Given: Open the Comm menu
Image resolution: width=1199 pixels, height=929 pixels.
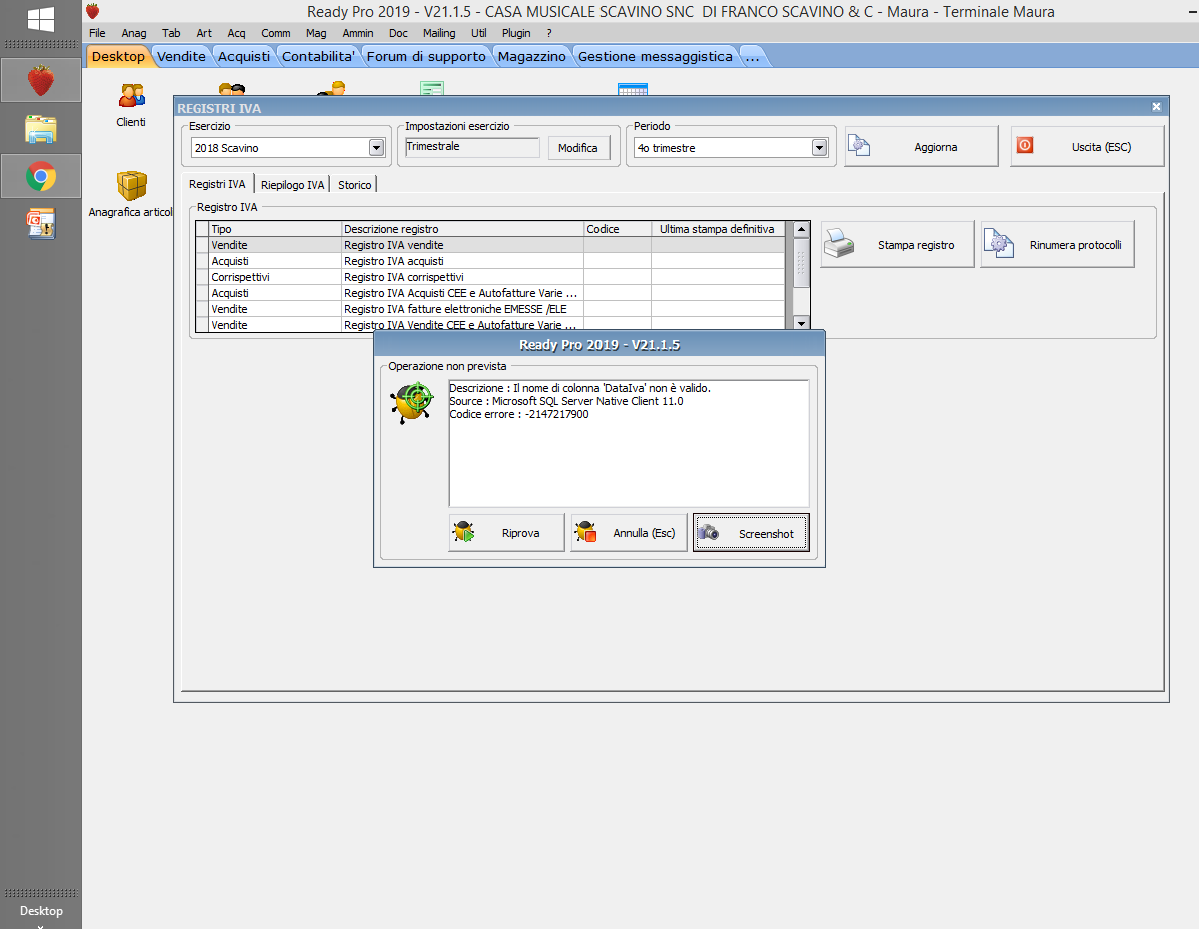Looking at the screenshot, I should pos(275,33).
